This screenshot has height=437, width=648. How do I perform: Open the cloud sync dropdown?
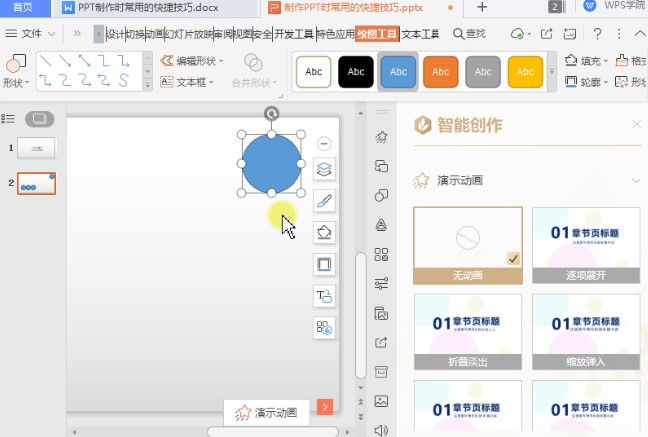click(x=529, y=34)
